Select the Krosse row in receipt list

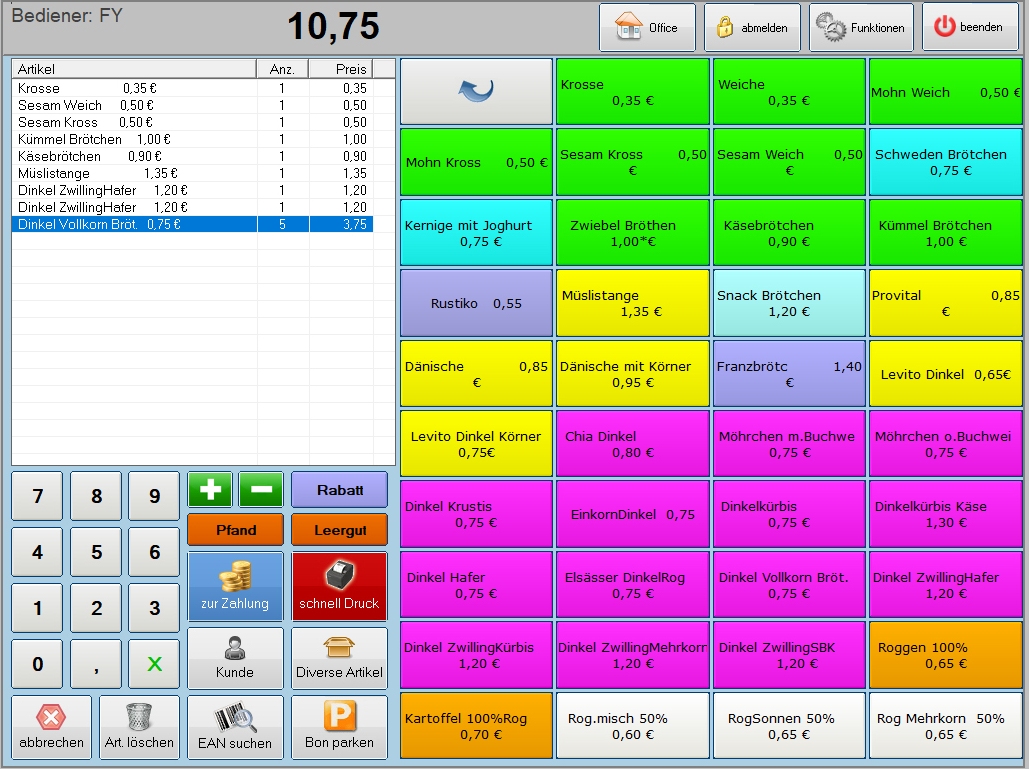tap(193, 88)
